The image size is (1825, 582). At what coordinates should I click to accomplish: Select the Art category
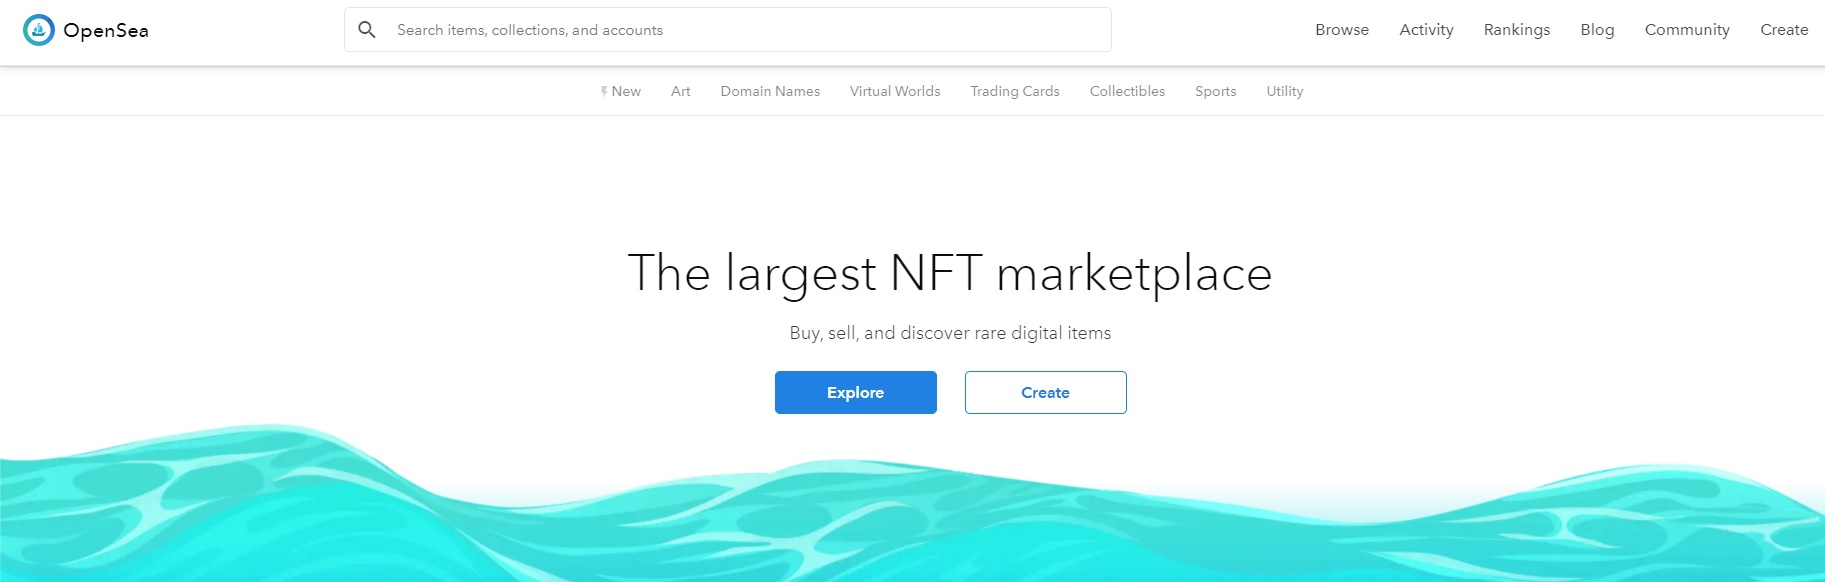click(x=681, y=91)
